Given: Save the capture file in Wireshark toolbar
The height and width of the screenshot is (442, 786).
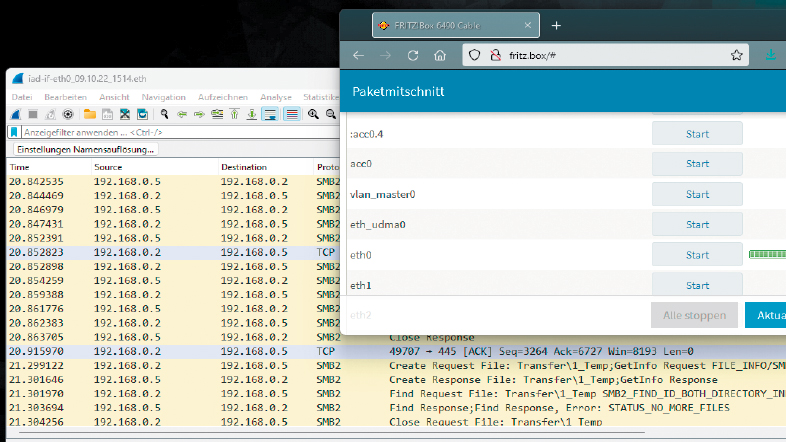Looking at the screenshot, I should pos(107,115).
